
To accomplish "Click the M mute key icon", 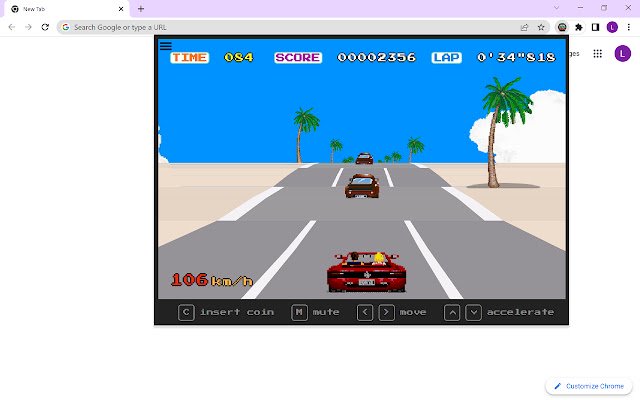I will 300,313.
